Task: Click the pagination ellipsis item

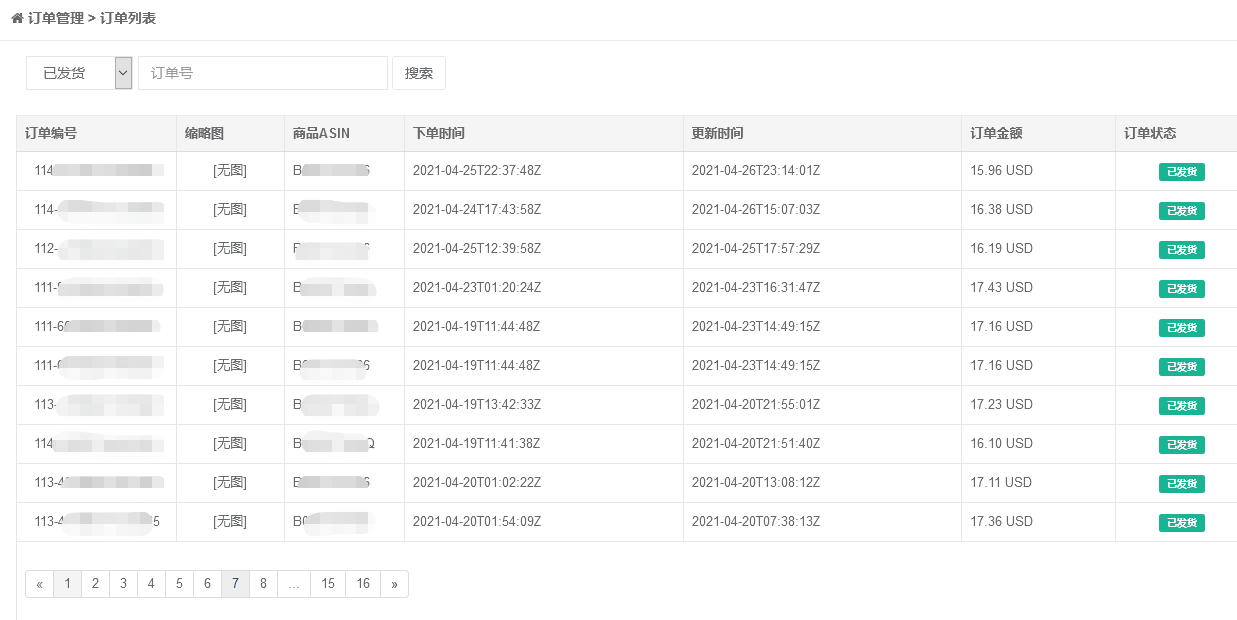Action: 293,583
